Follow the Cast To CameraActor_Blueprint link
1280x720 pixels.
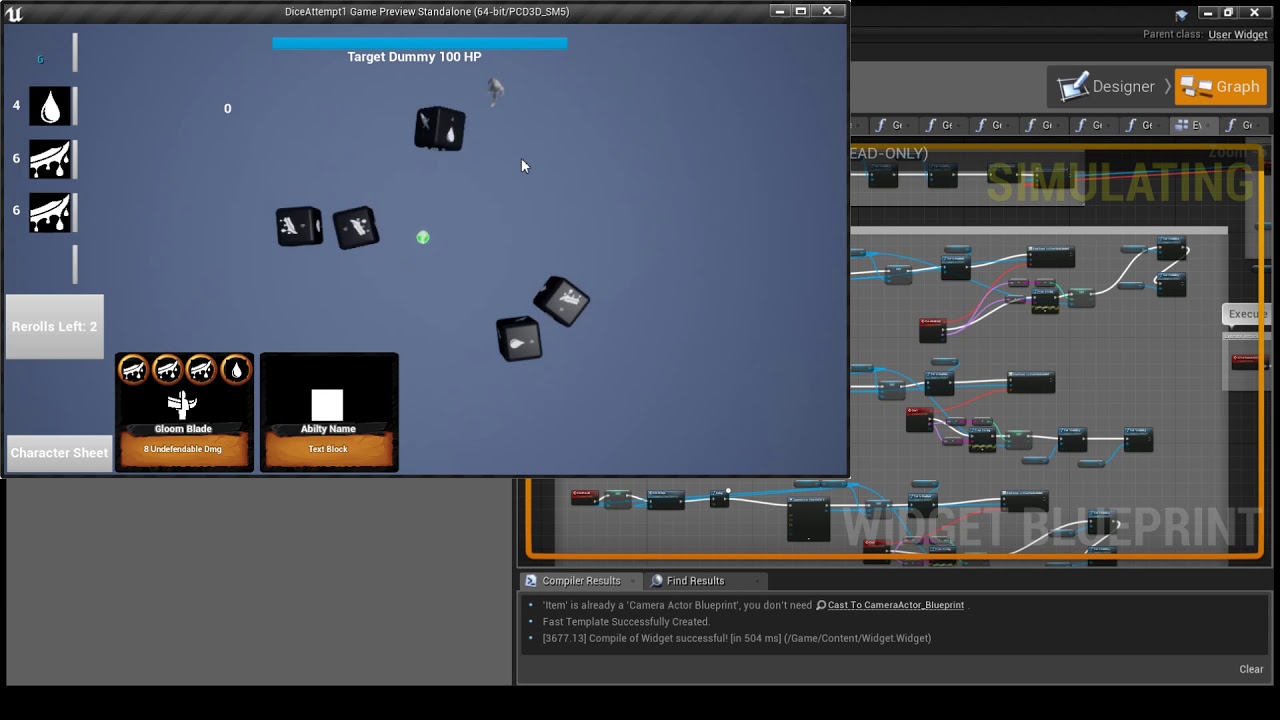(x=895, y=605)
